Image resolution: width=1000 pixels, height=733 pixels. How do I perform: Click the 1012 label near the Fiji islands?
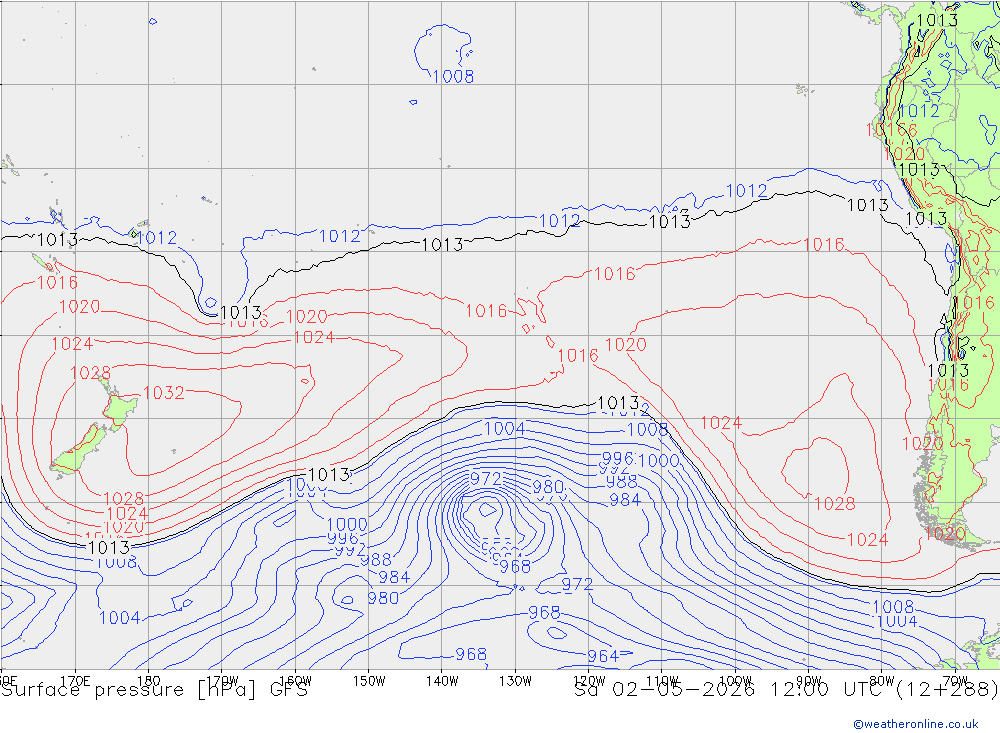click(x=157, y=238)
